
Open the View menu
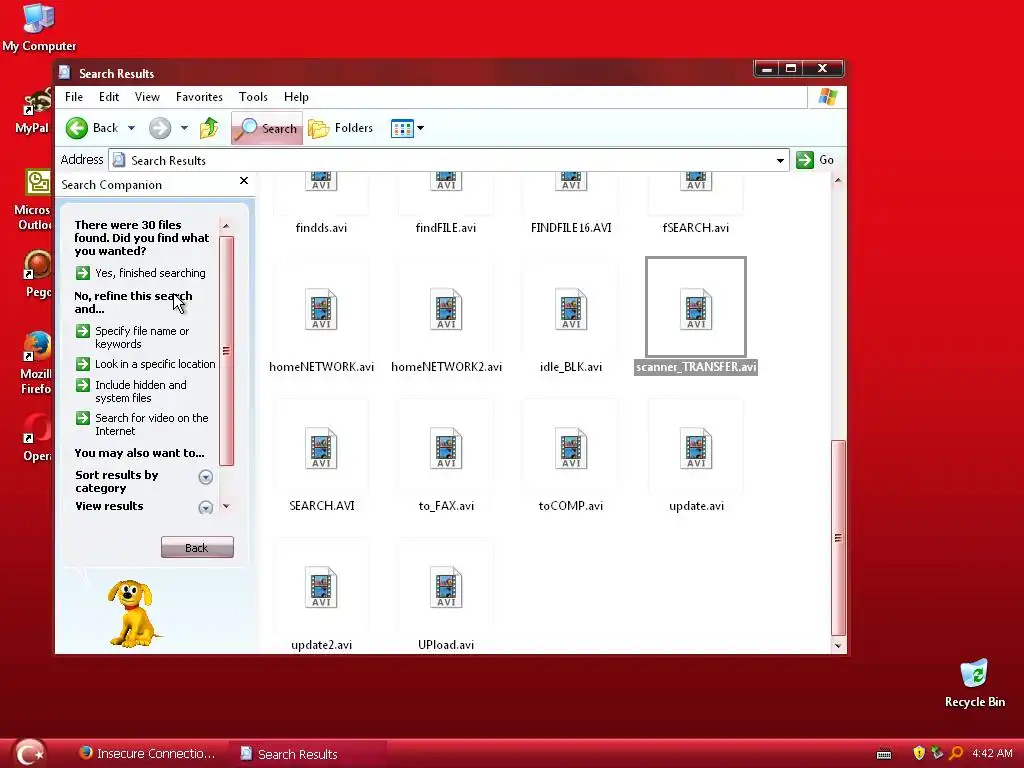point(147,97)
